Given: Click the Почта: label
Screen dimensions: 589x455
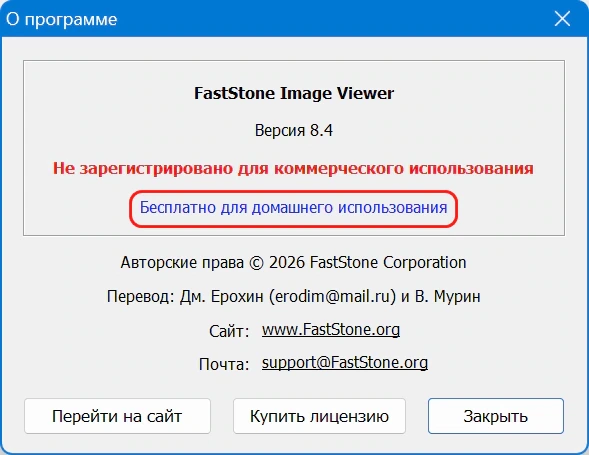Looking at the screenshot, I should point(224,364).
